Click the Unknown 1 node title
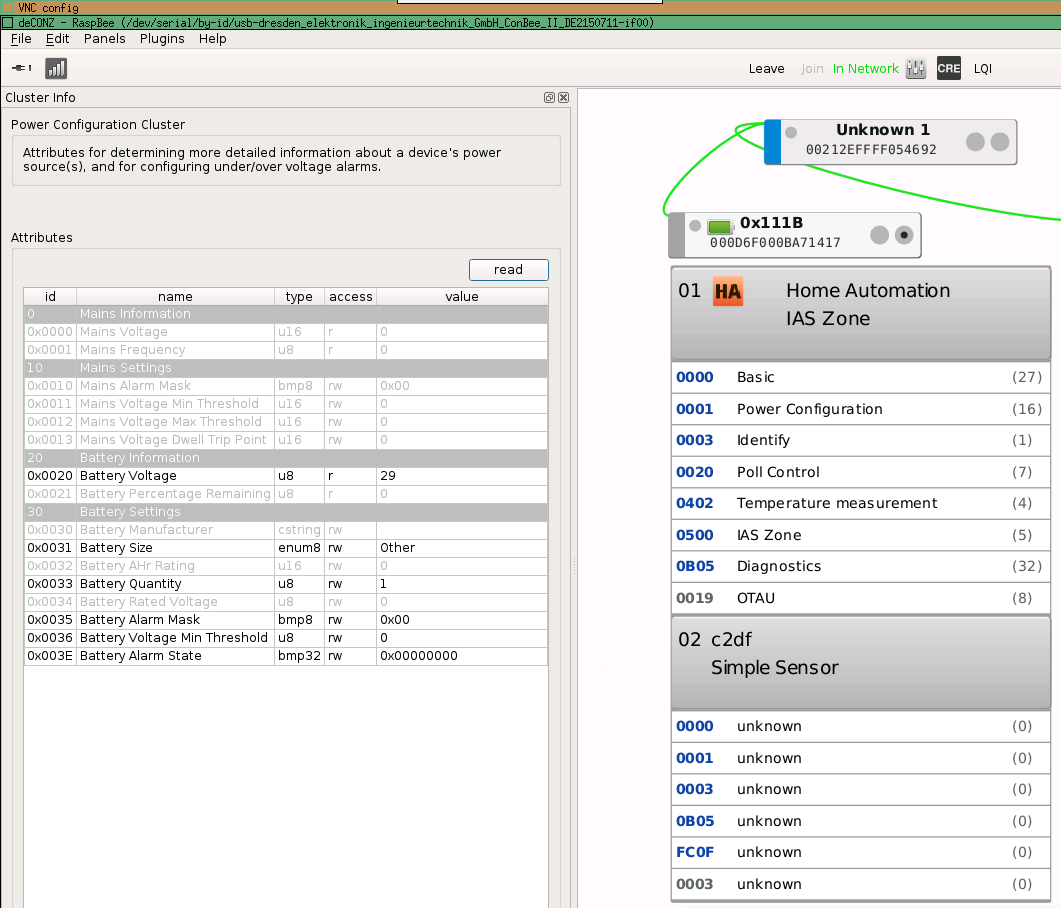The image size is (1061, 908). click(x=883, y=130)
